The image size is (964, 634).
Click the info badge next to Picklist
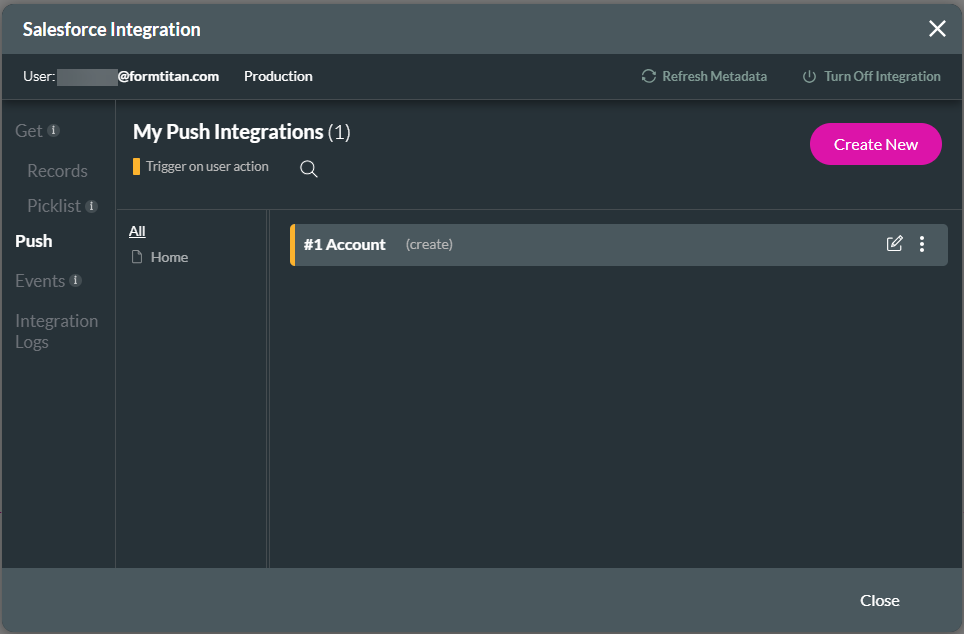click(91, 205)
